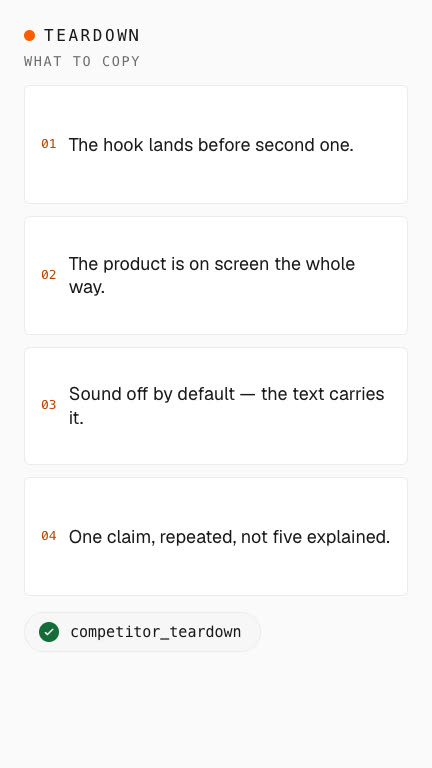Click the competitor_teardown label text
432x768 pixels.
point(156,632)
